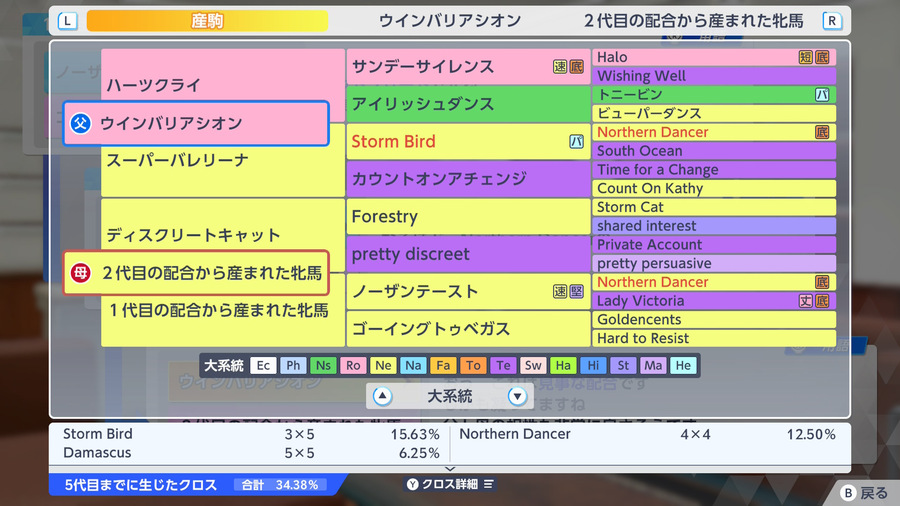The width and height of the screenshot is (900, 506).
Task: Select shared interest ancestor row
Action: pos(714,225)
